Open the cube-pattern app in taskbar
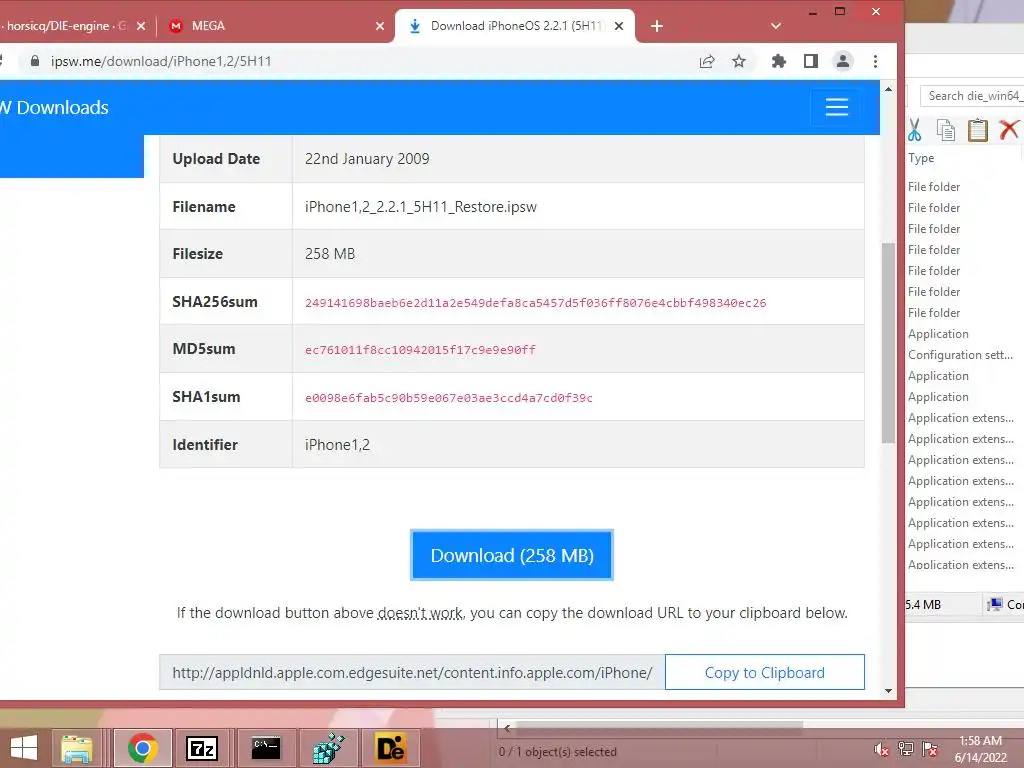Screen dimensions: 1024x768 328,748
